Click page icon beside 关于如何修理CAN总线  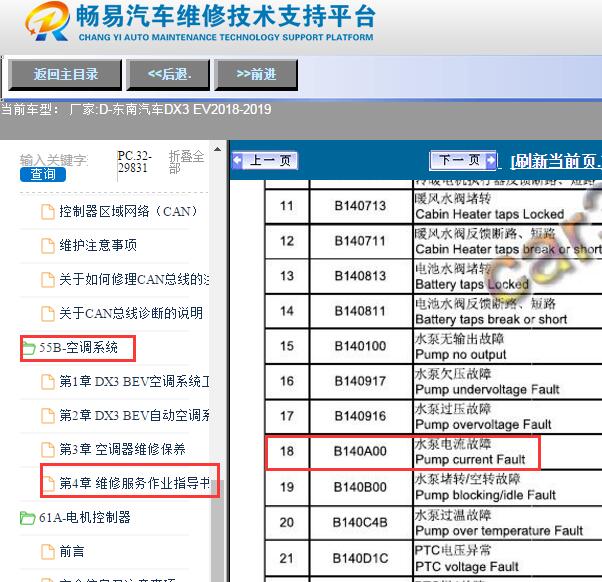(x=48, y=279)
